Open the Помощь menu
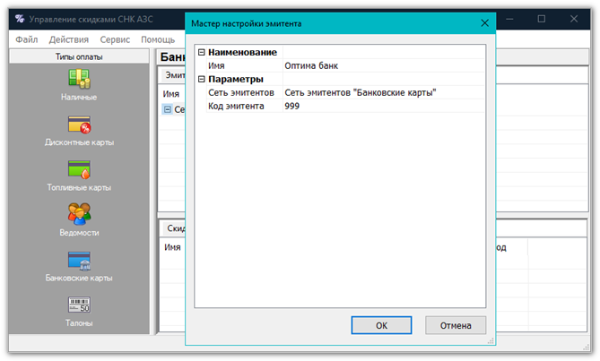 pyautogui.click(x=158, y=39)
